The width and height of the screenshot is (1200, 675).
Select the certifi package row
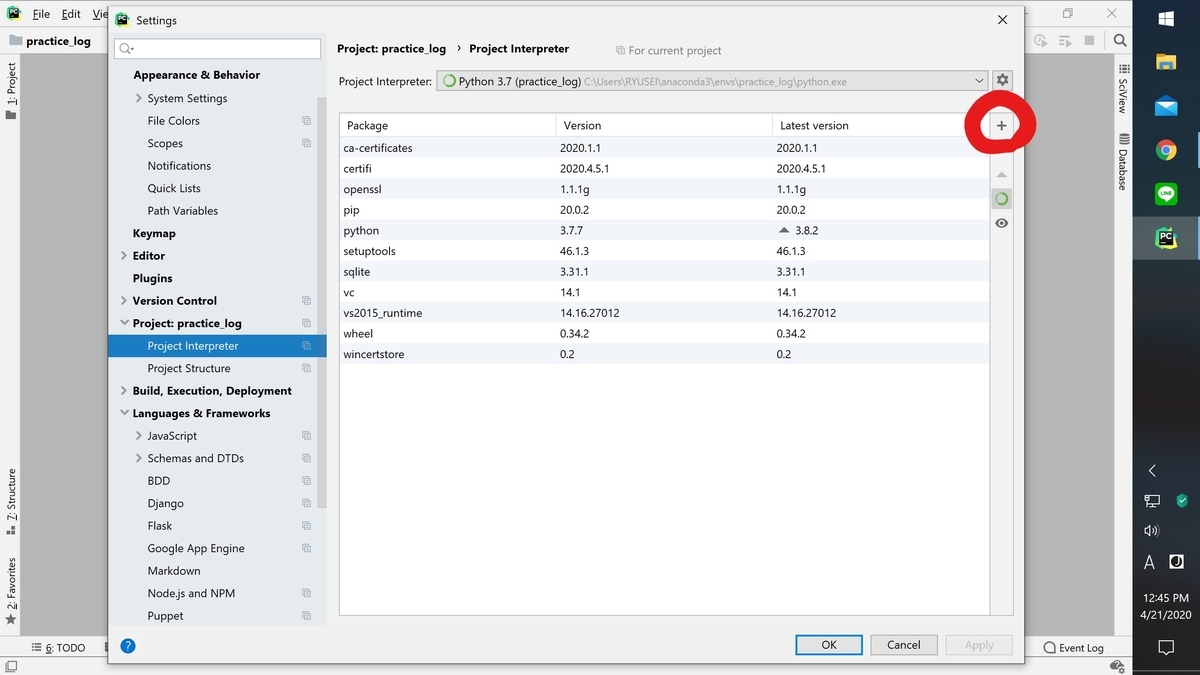664,169
